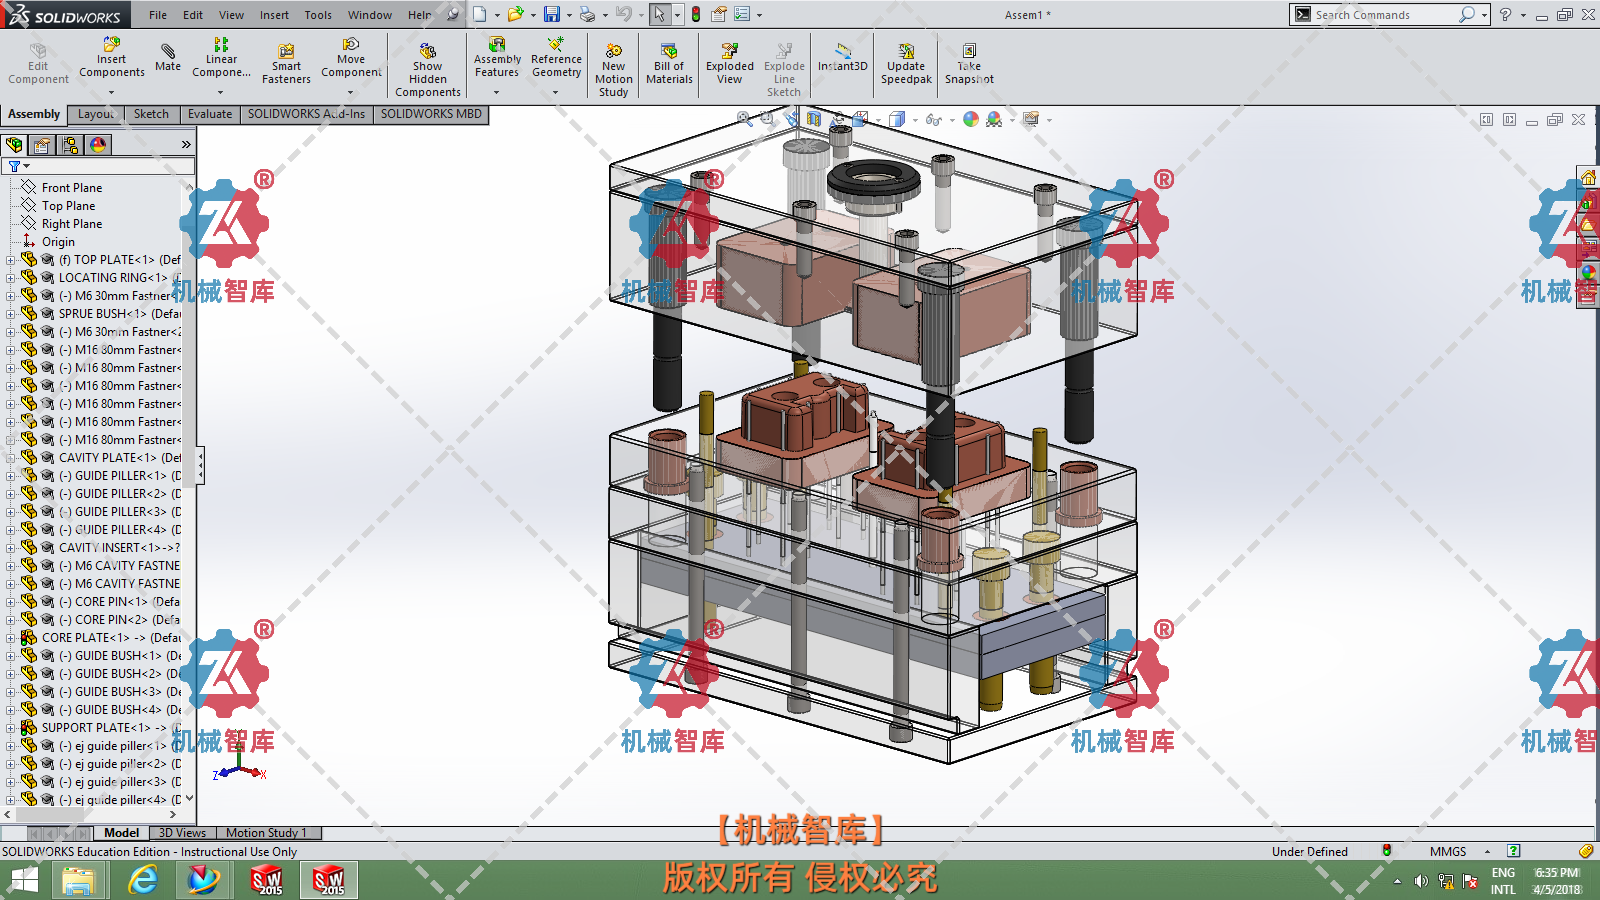1600x900 pixels.
Task: Click Edit Appearance color ball
Action: pos(970,119)
